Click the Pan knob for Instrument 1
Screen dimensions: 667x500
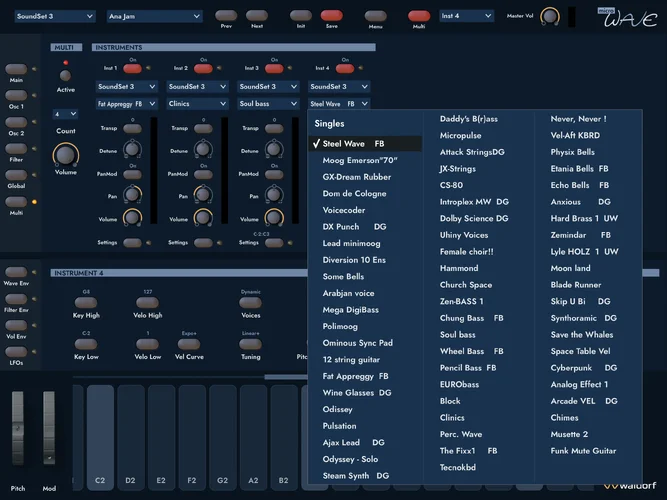click(x=133, y=194)
